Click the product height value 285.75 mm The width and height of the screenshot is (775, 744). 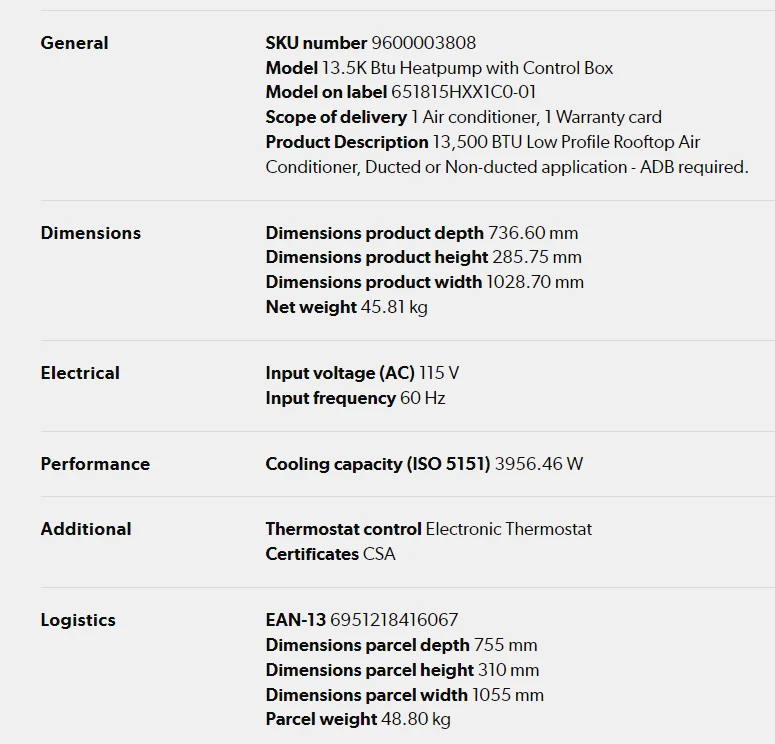click(535, 258)
